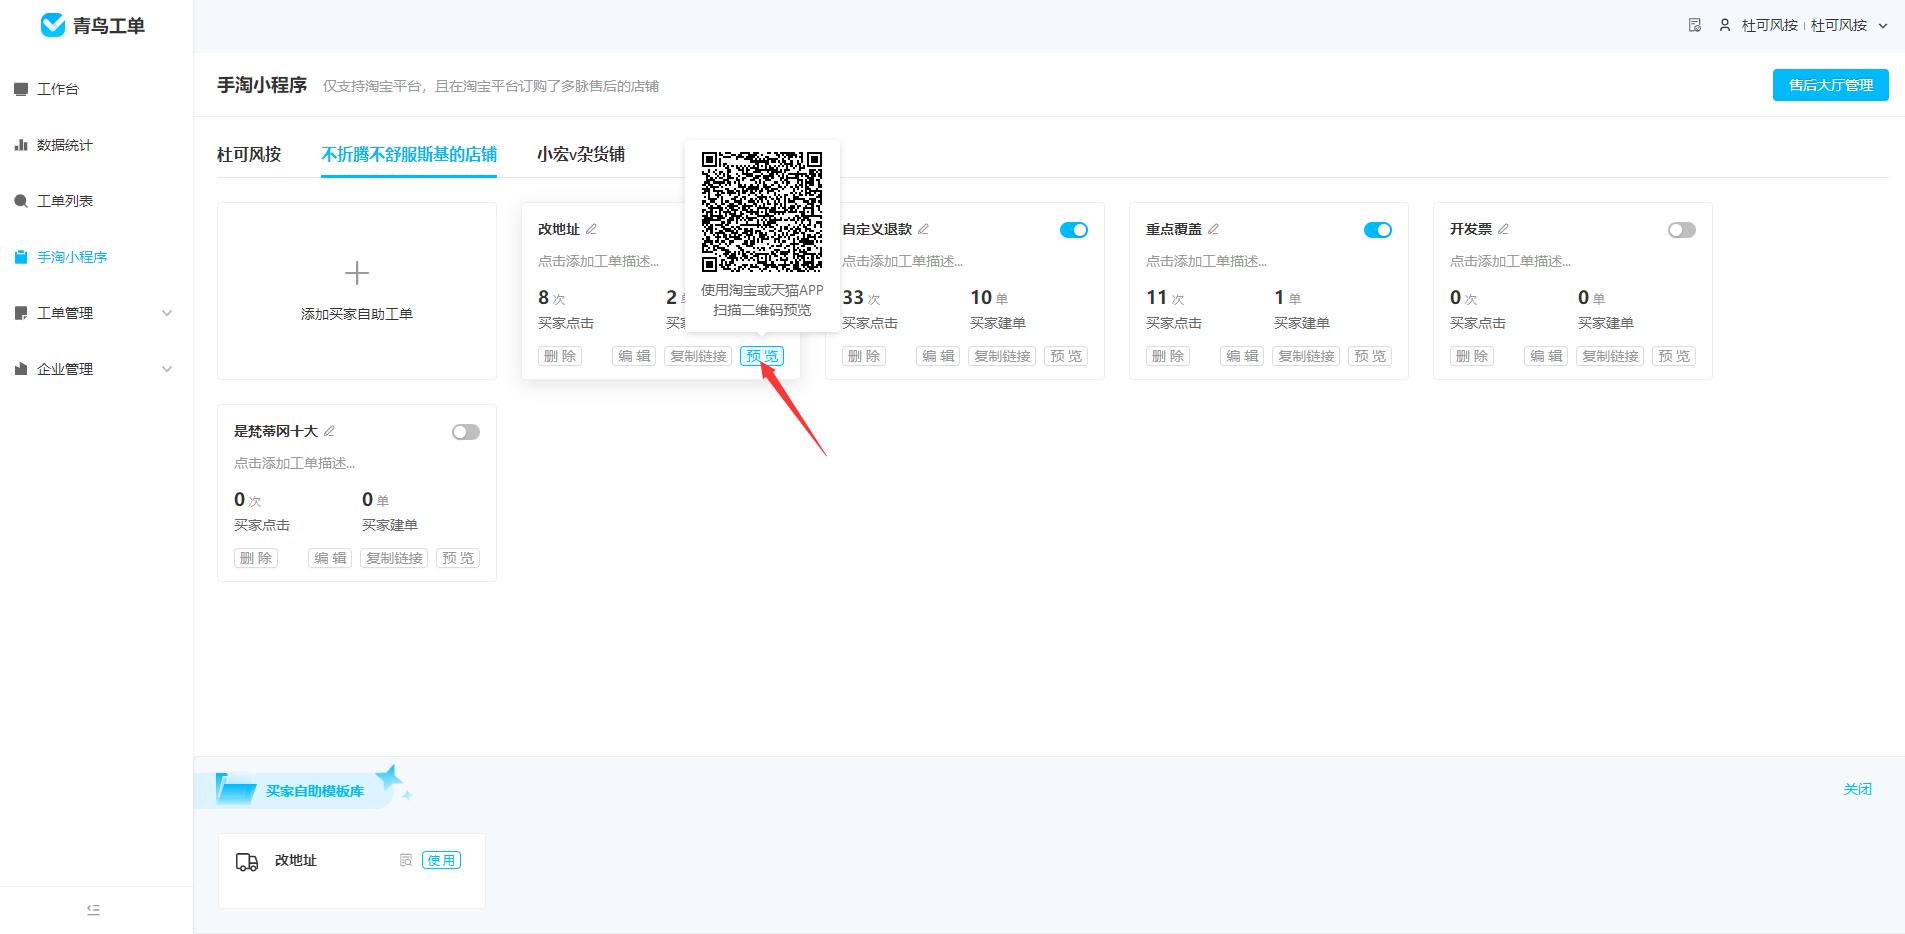This screenshot has width=1905, height=934.
Task: Open the document icon in top bar
Action: pyautogui.click(x=1695, y=25)
